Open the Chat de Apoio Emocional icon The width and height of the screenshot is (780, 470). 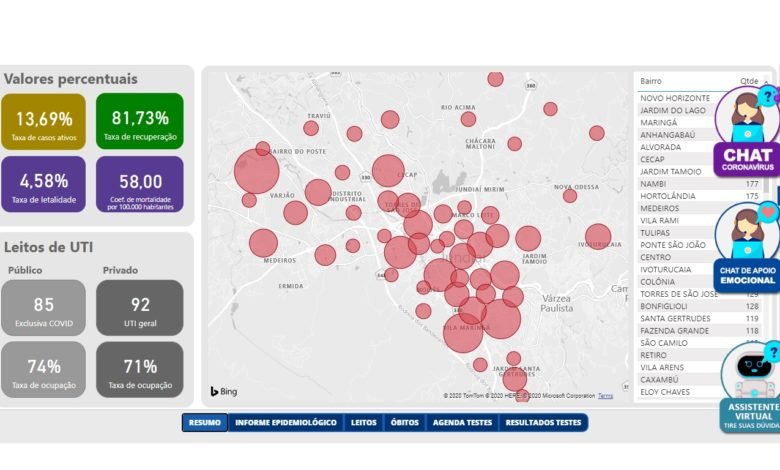pos(746,247)
